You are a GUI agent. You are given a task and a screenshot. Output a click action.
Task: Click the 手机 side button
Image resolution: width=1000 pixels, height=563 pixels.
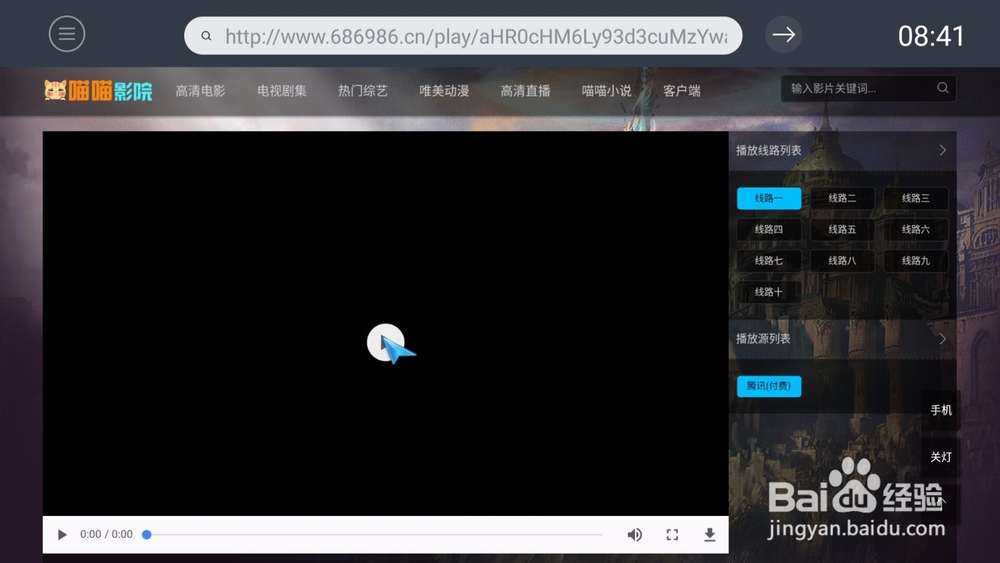pyautogui.click(x=941, y=410)
